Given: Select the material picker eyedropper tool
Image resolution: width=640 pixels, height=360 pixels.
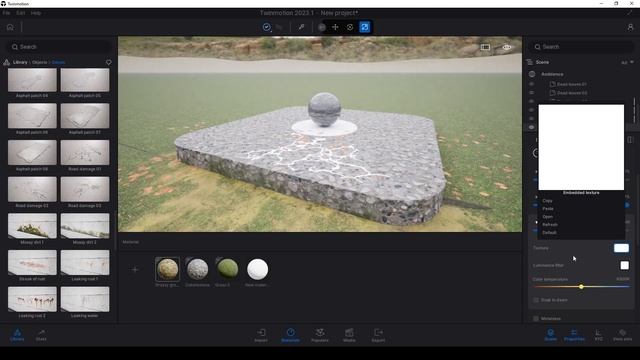Looking at the screenshot, I should pyautogui.click(x=301, y=27).
